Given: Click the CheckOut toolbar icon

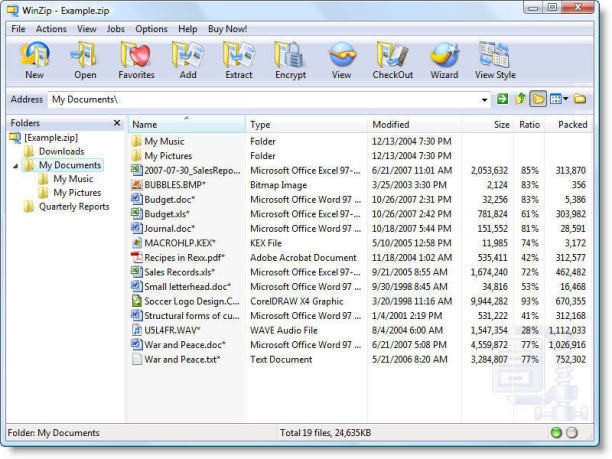Looking at the screenshot, I should point(393,59).
